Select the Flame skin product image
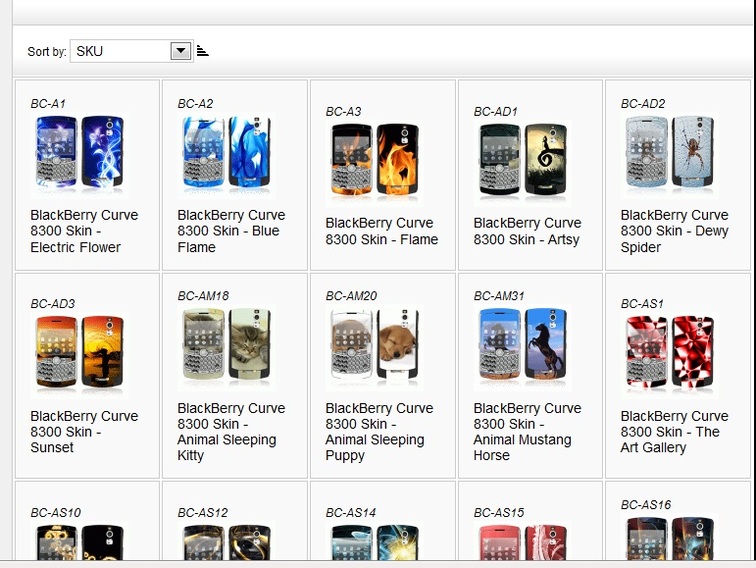The width and height of the screenshot is (756, 568). 375,162
